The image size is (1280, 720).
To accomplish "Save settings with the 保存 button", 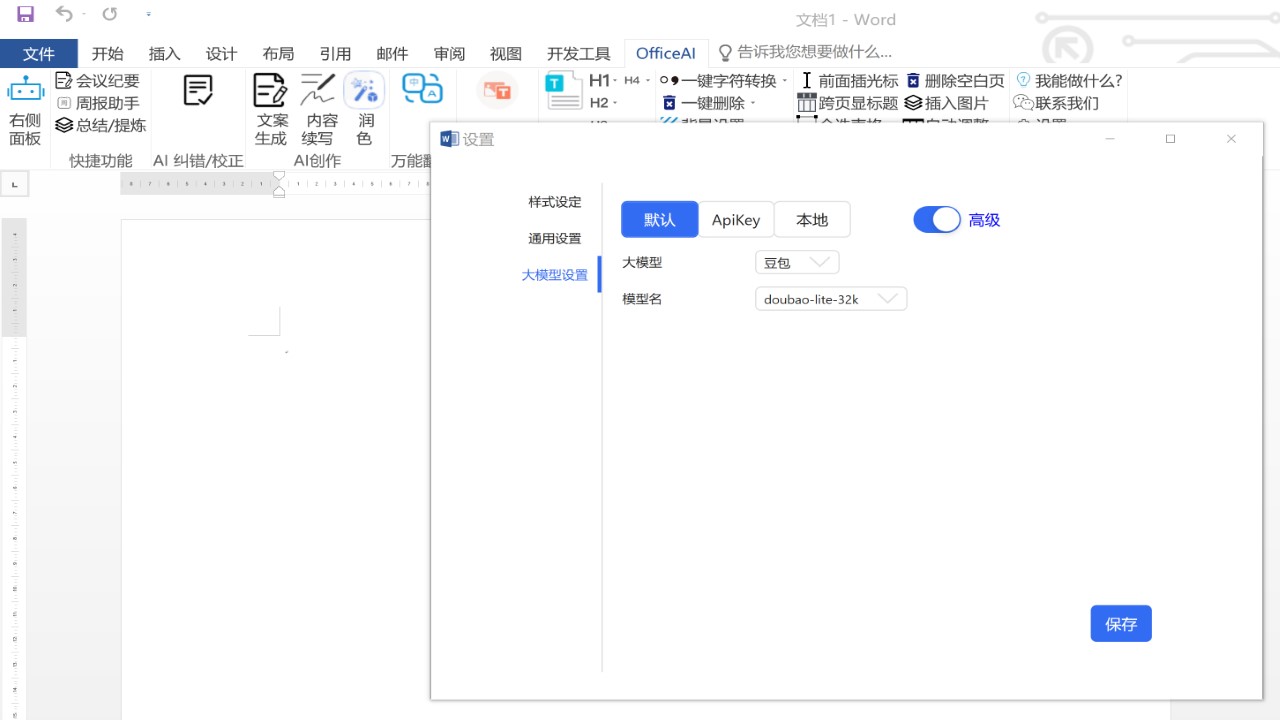I will [x=1120, y=623].
